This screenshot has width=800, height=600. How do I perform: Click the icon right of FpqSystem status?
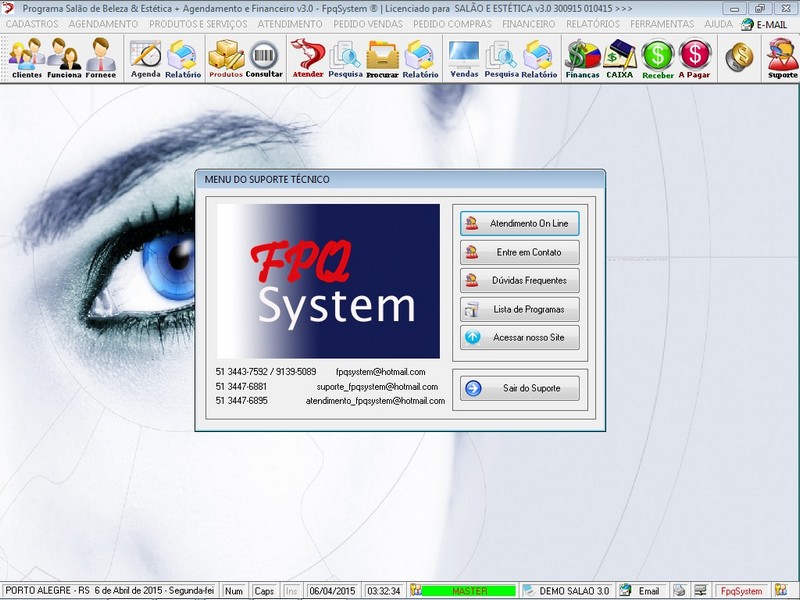(781, 590)
